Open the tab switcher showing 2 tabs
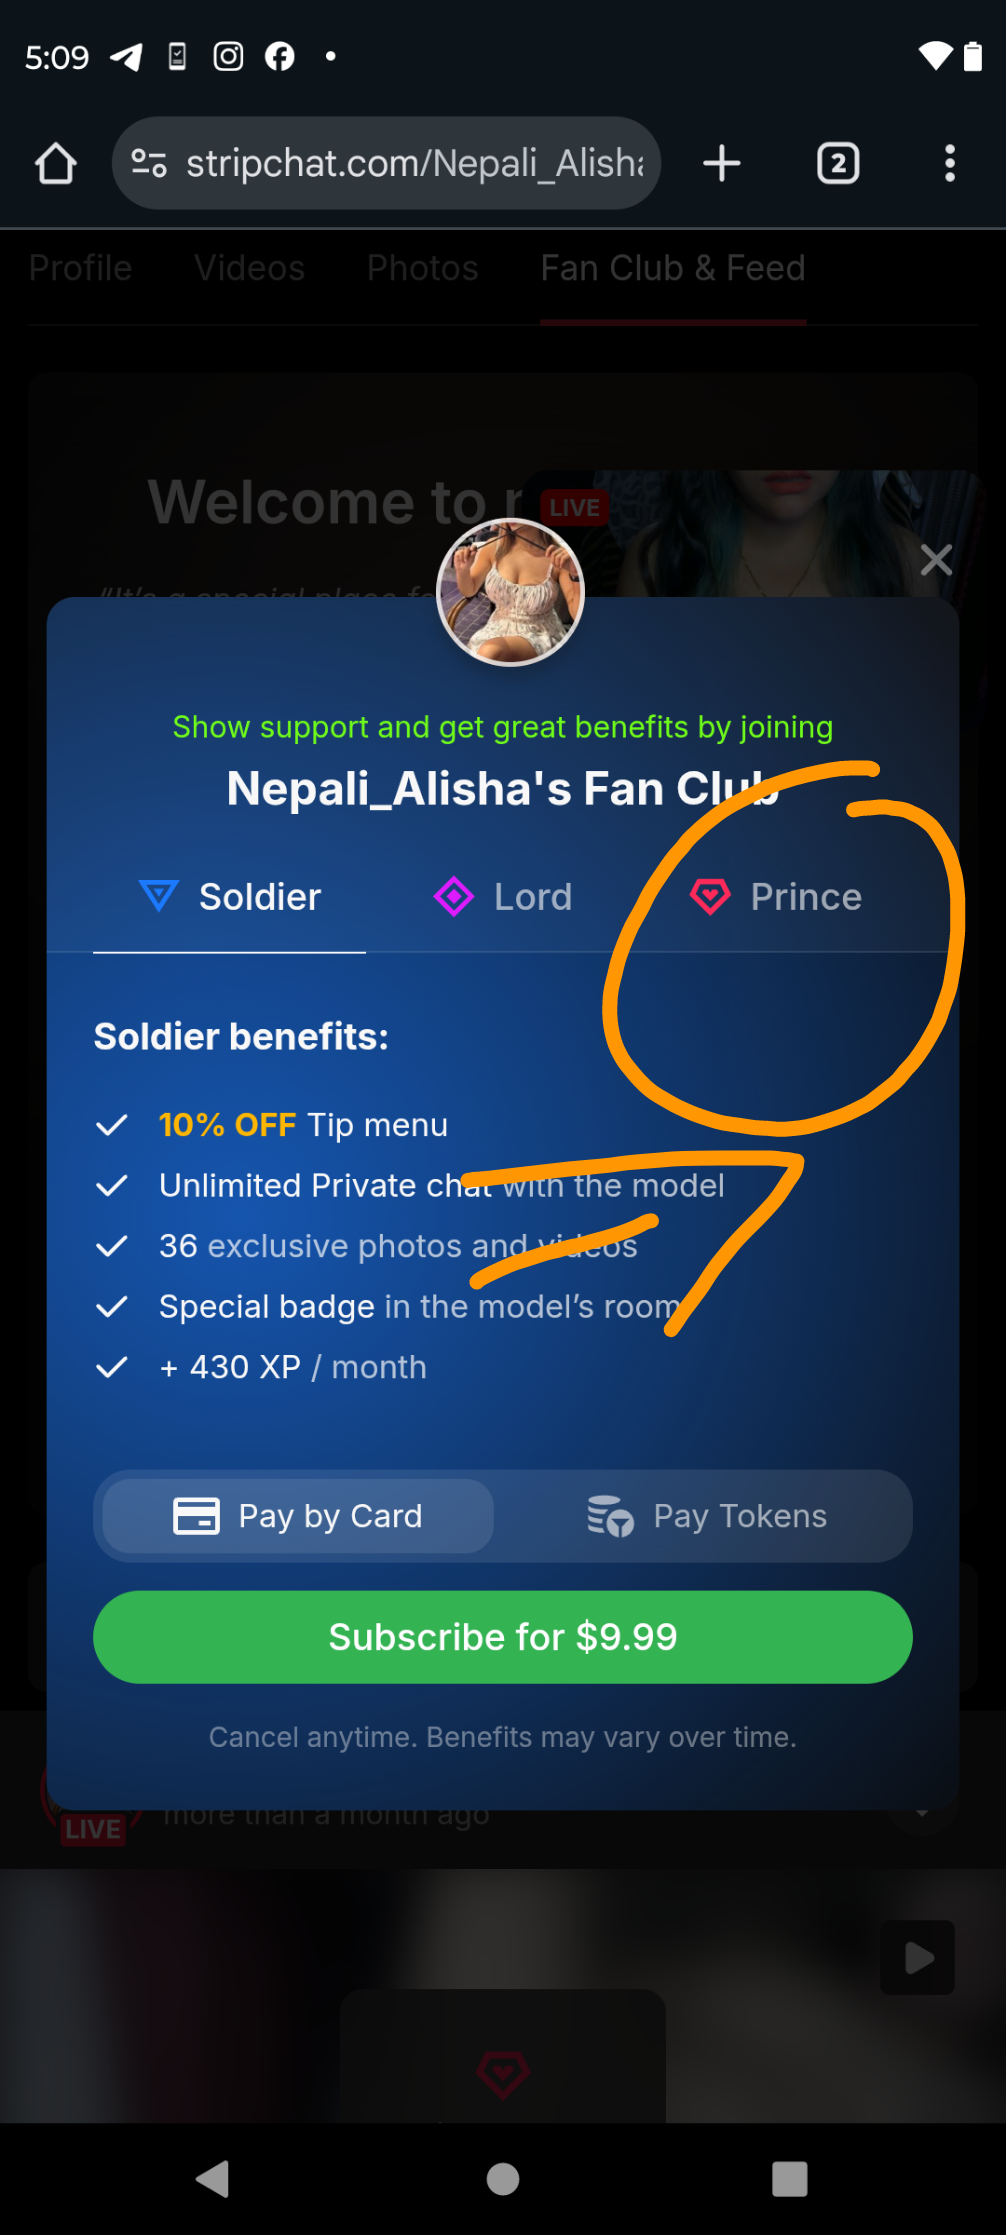Viewport: 1006px width, 2235px height. click(838, 163)
